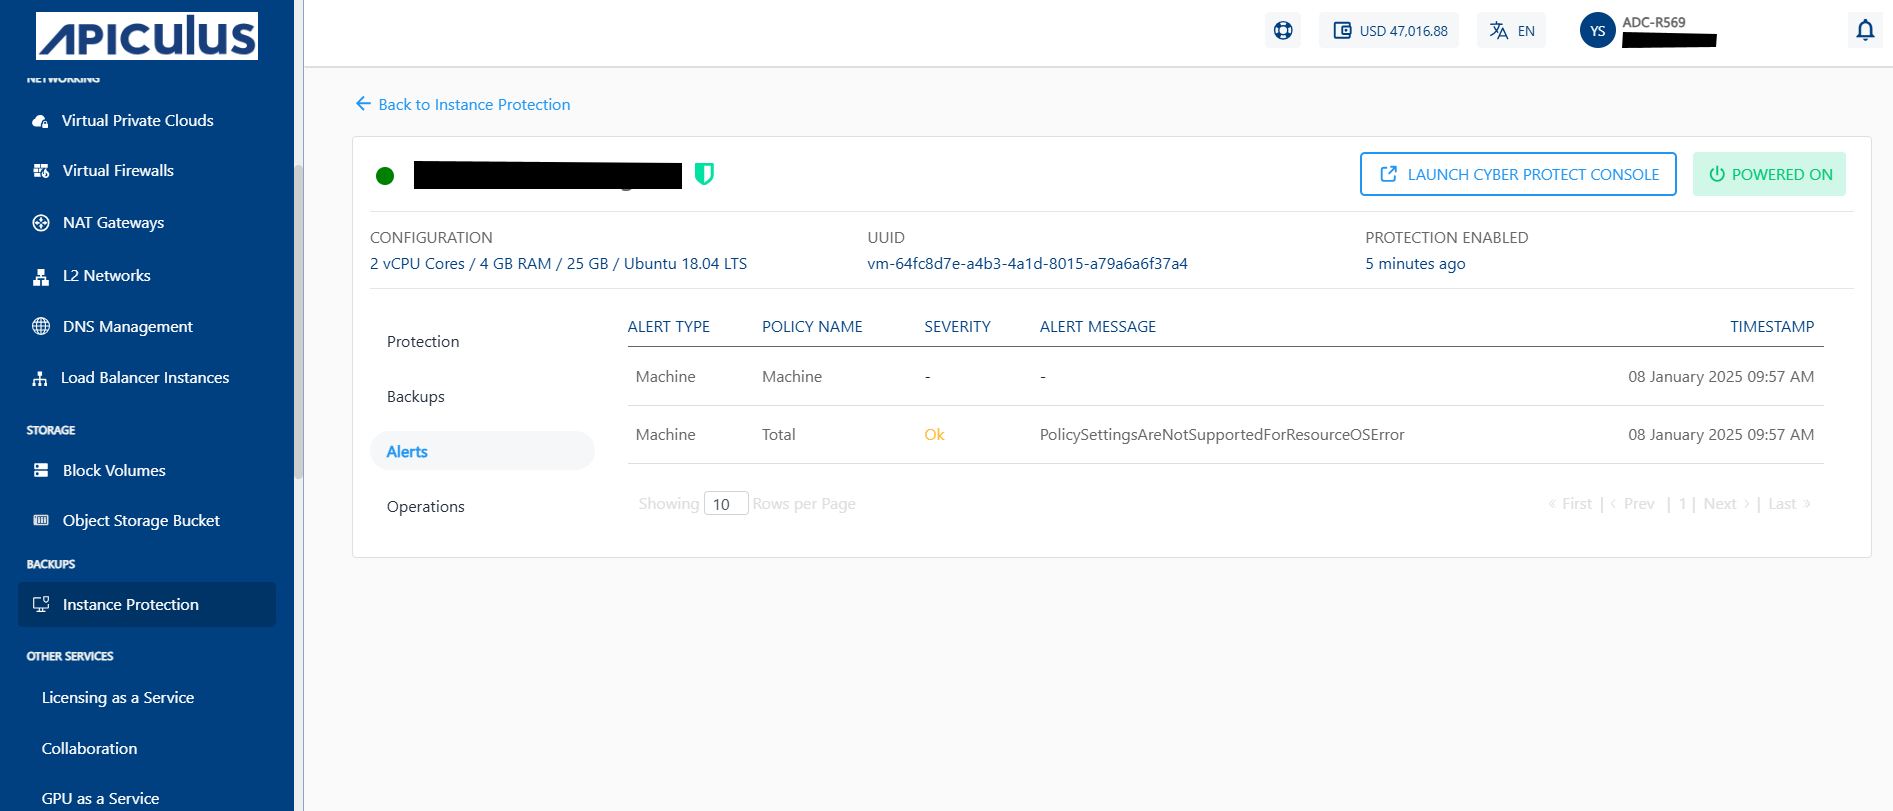Viewport: 1893px width, 811px height.
Task: Open the Protection tab
Action: [423, 341]
